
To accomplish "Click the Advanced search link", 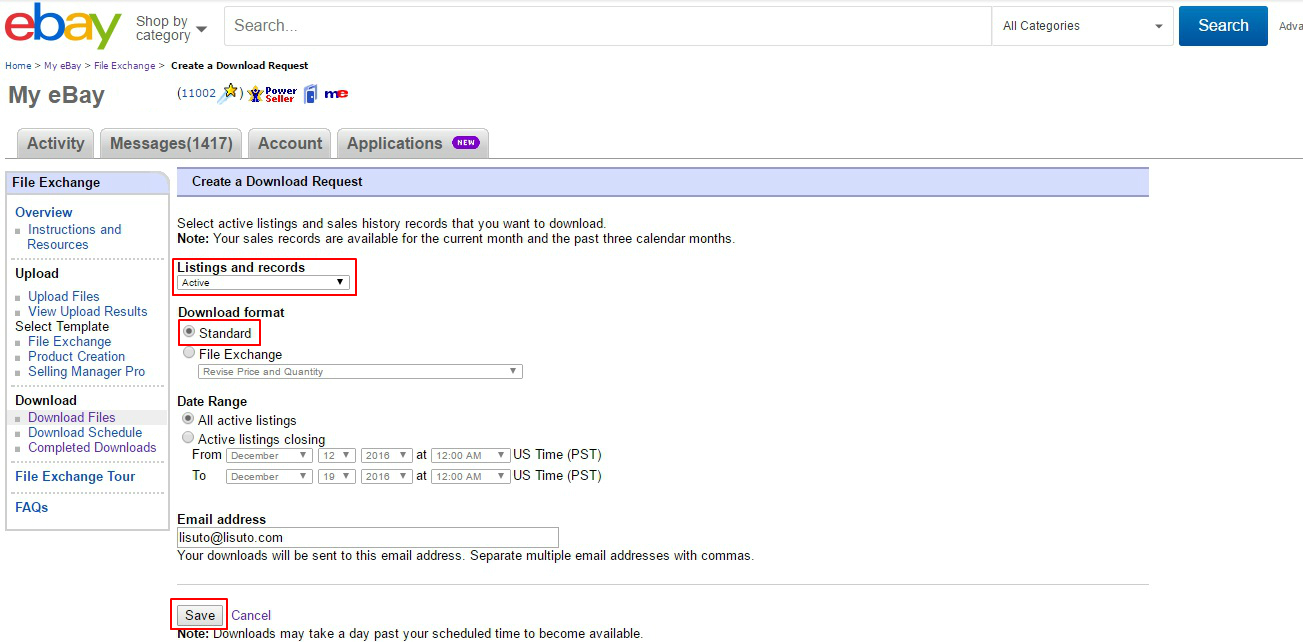I will coord(1291,27).
